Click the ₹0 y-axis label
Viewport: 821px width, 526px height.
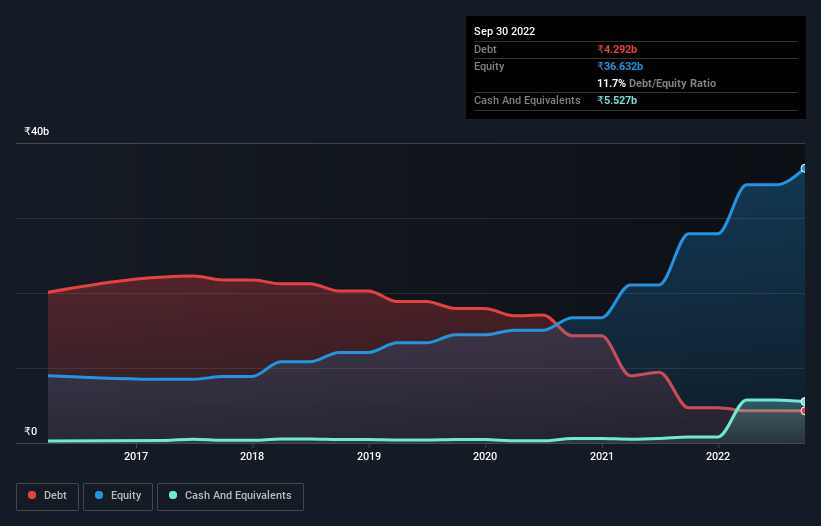point(31,431)
